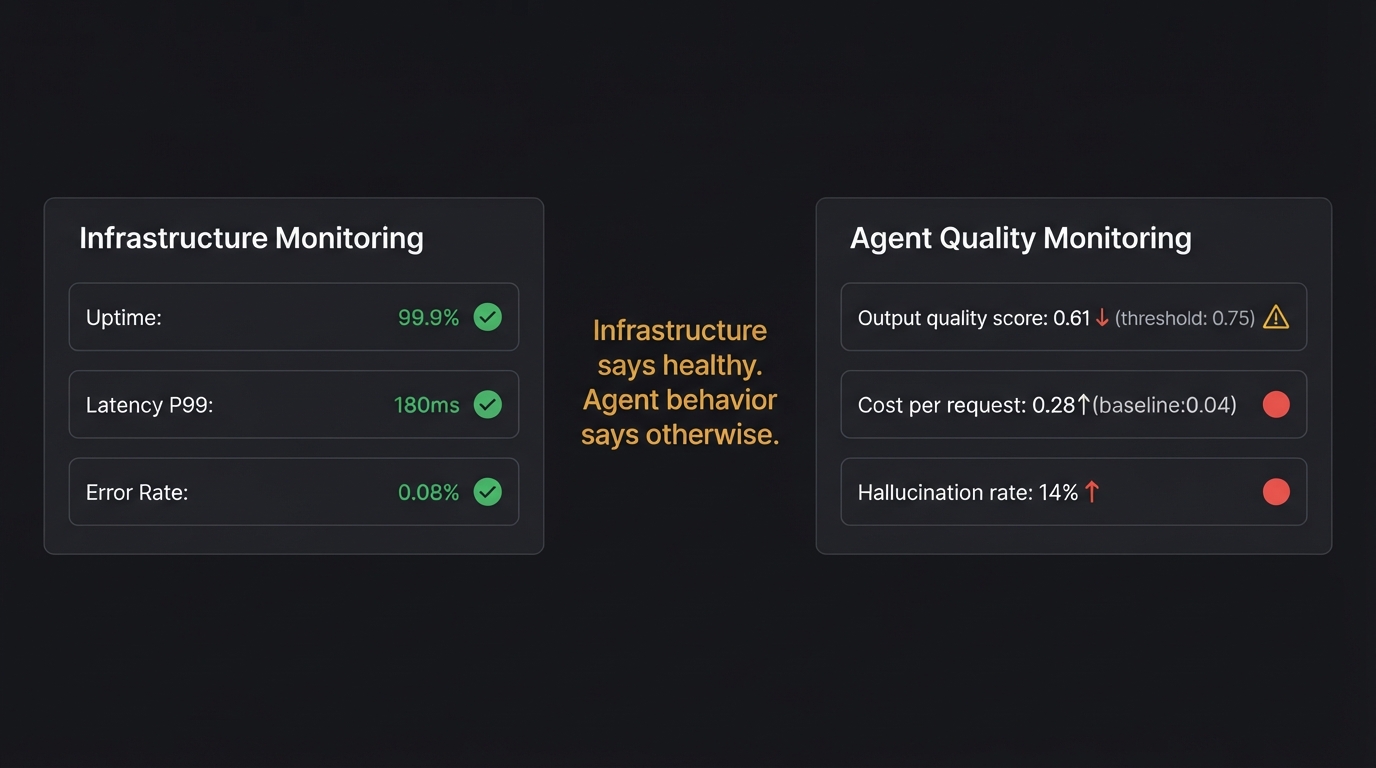This screenshot has width=1376, height=768.
Task: Click the Cost per request label and 0.28 value
Action: 967,405
